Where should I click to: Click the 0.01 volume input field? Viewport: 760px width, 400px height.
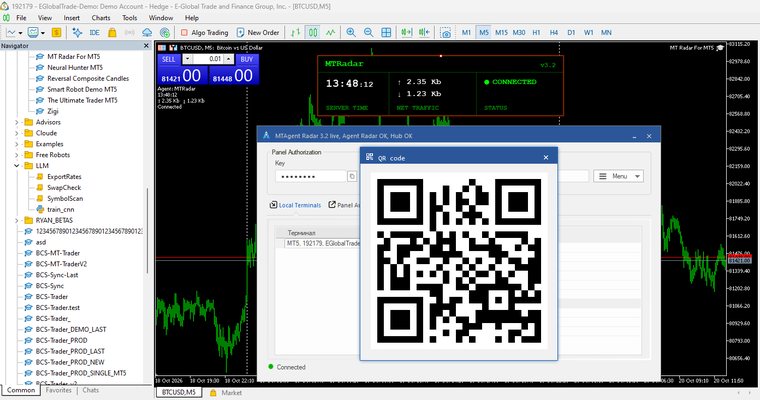click(208, 59)
